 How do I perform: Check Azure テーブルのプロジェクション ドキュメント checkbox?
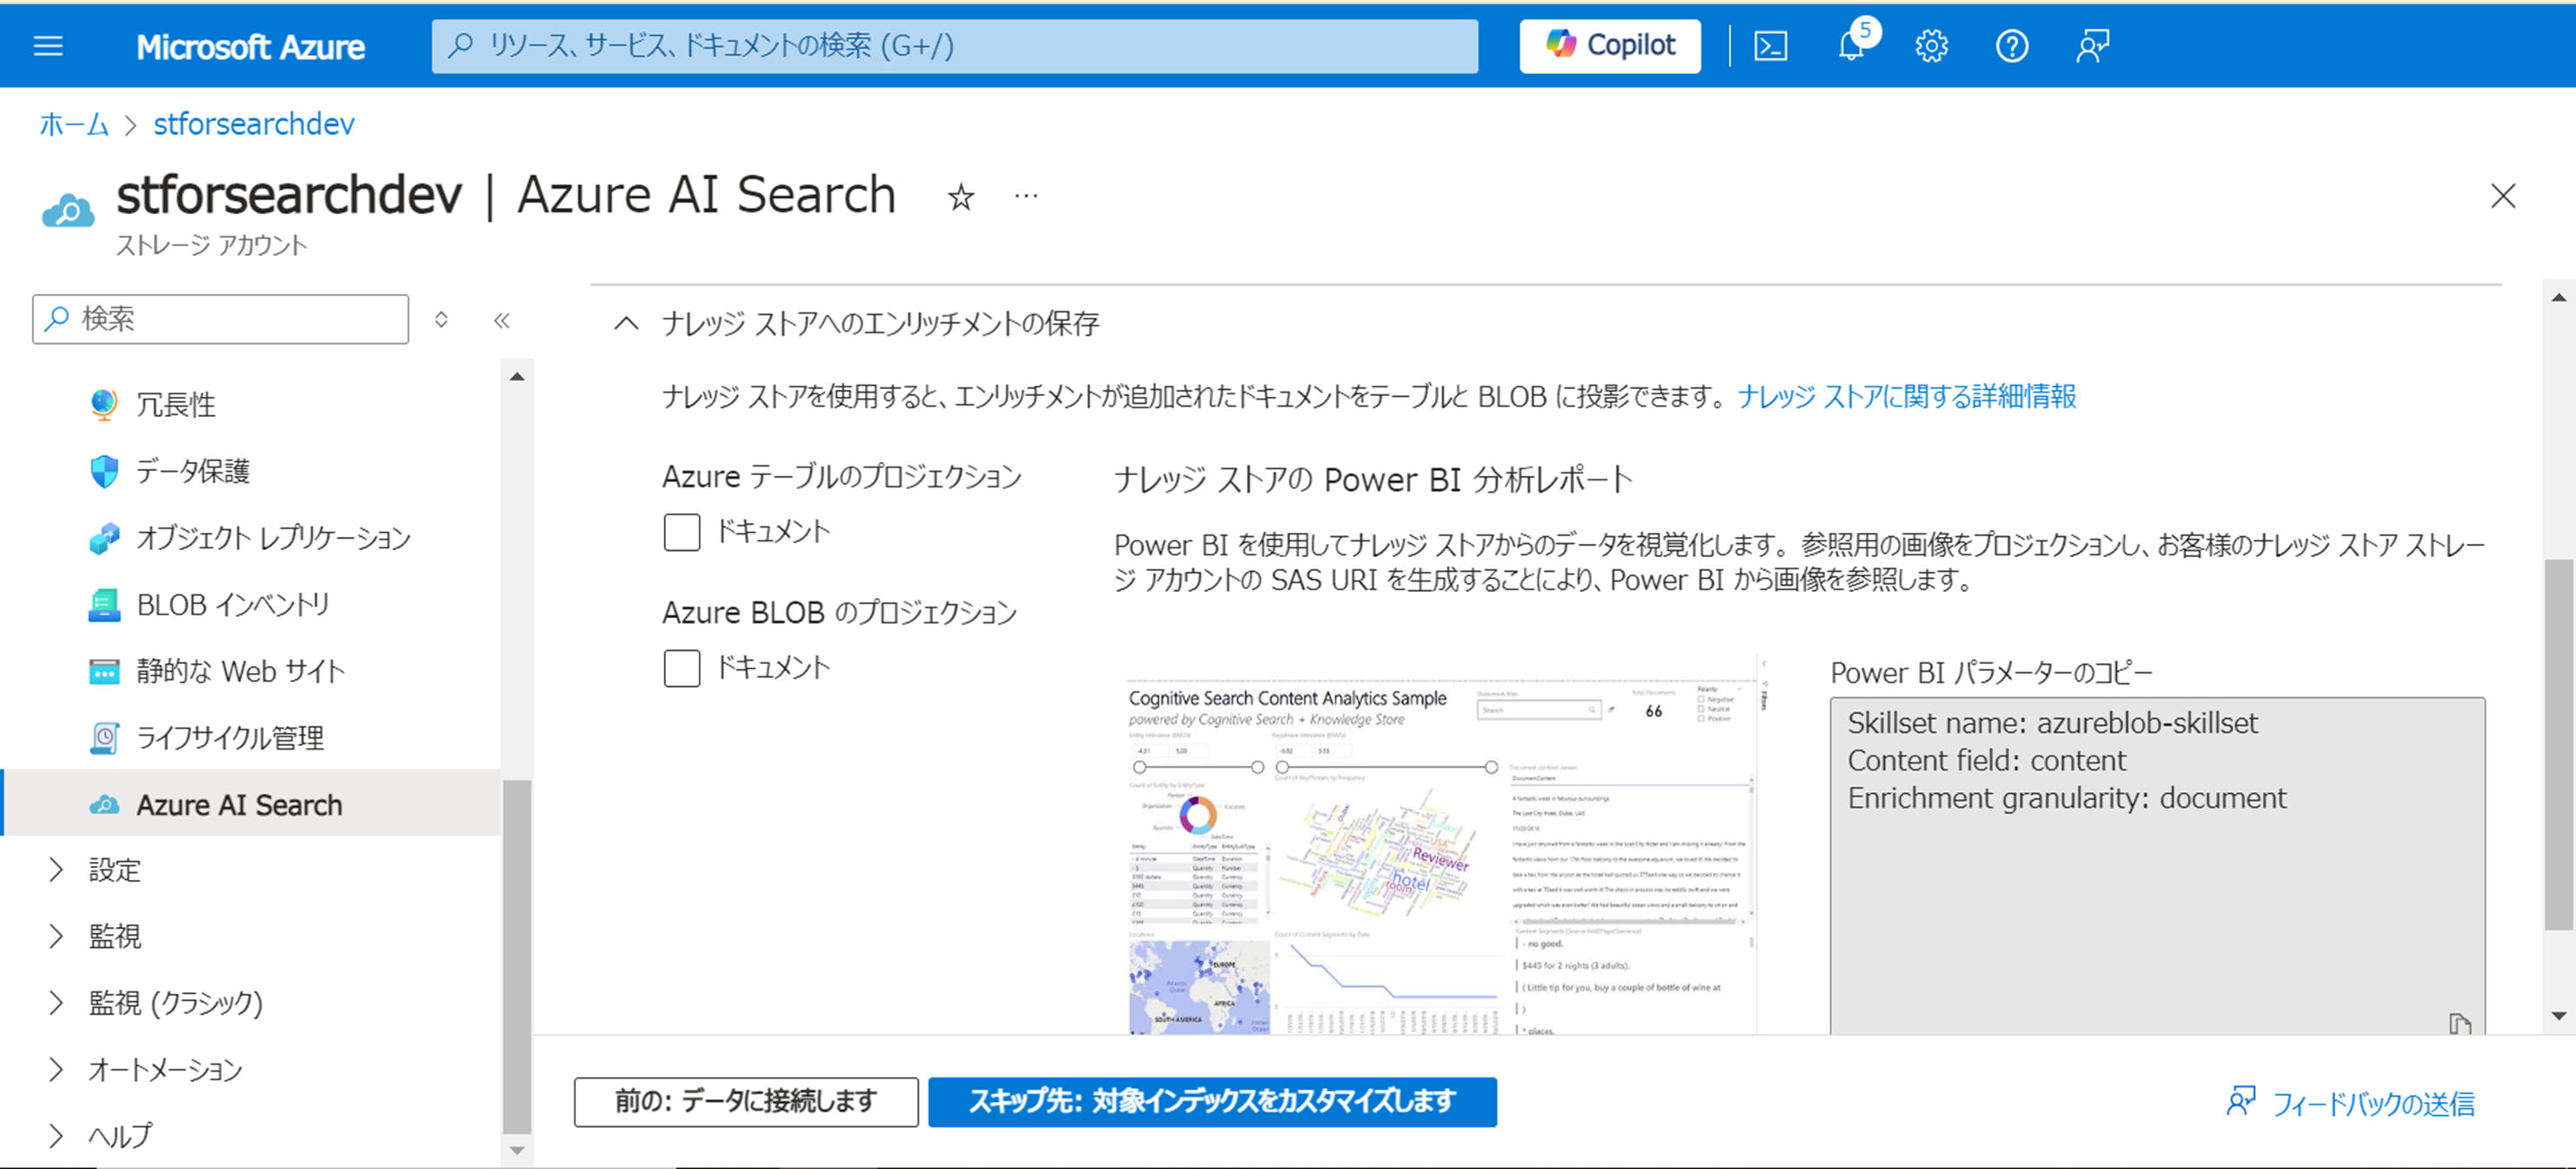point(681,532)
